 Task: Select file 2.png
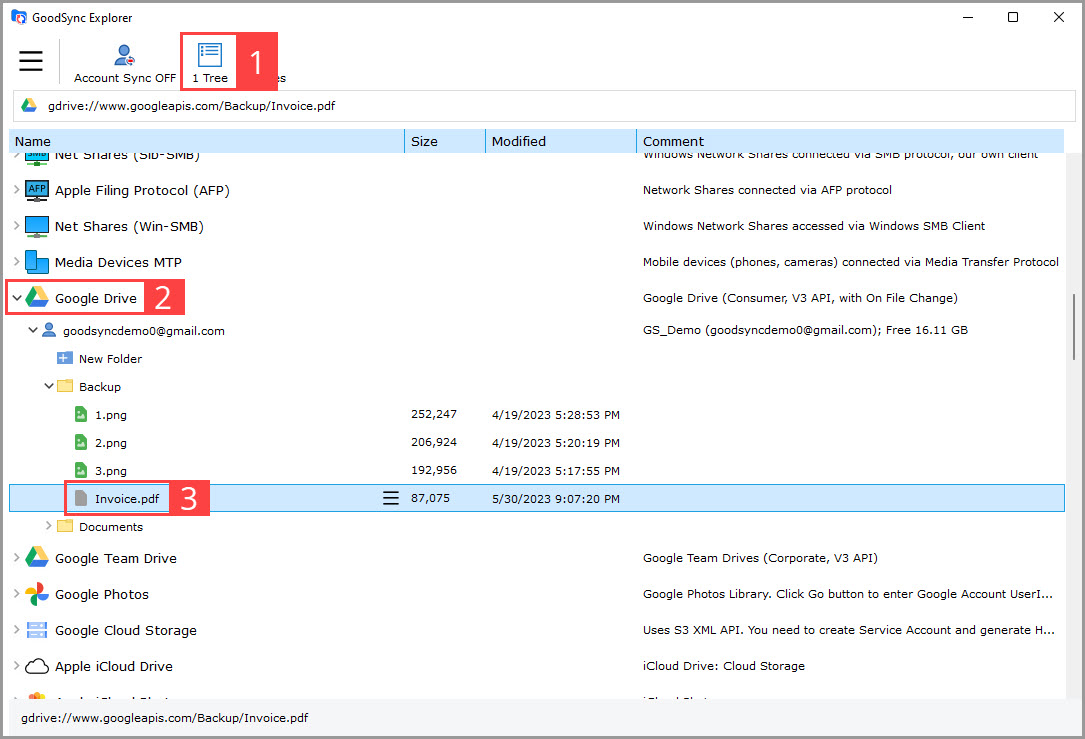tap(111, 443)
